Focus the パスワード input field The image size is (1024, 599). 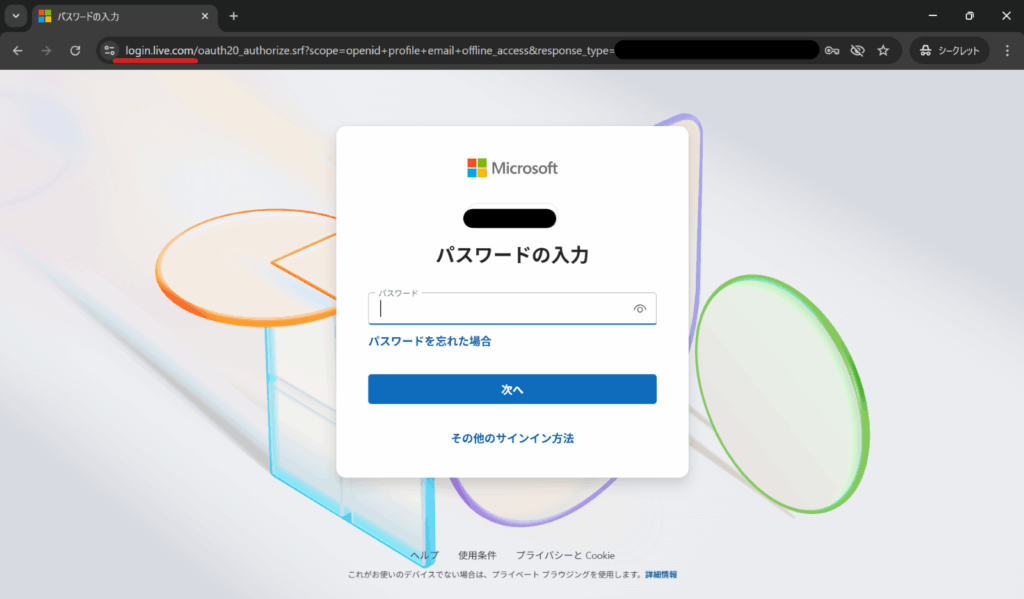pos(512,308)
